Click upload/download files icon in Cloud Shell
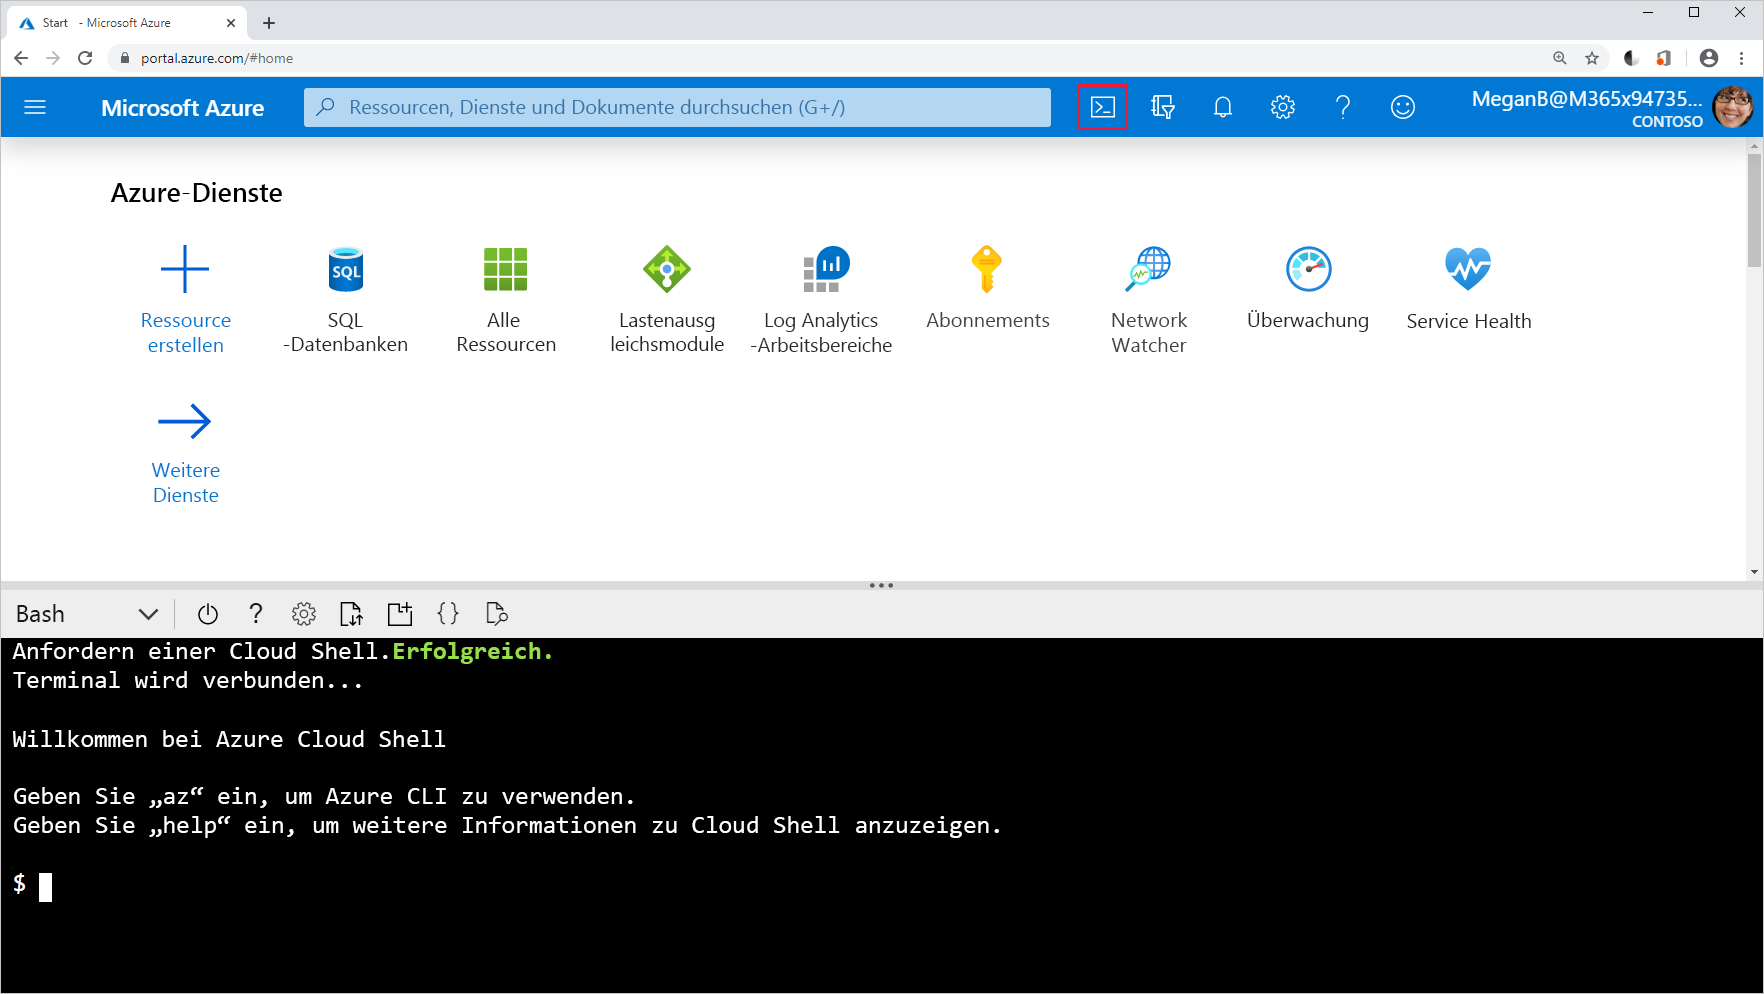Screen dimensions: 1764x994 click(x=351, y=614)
